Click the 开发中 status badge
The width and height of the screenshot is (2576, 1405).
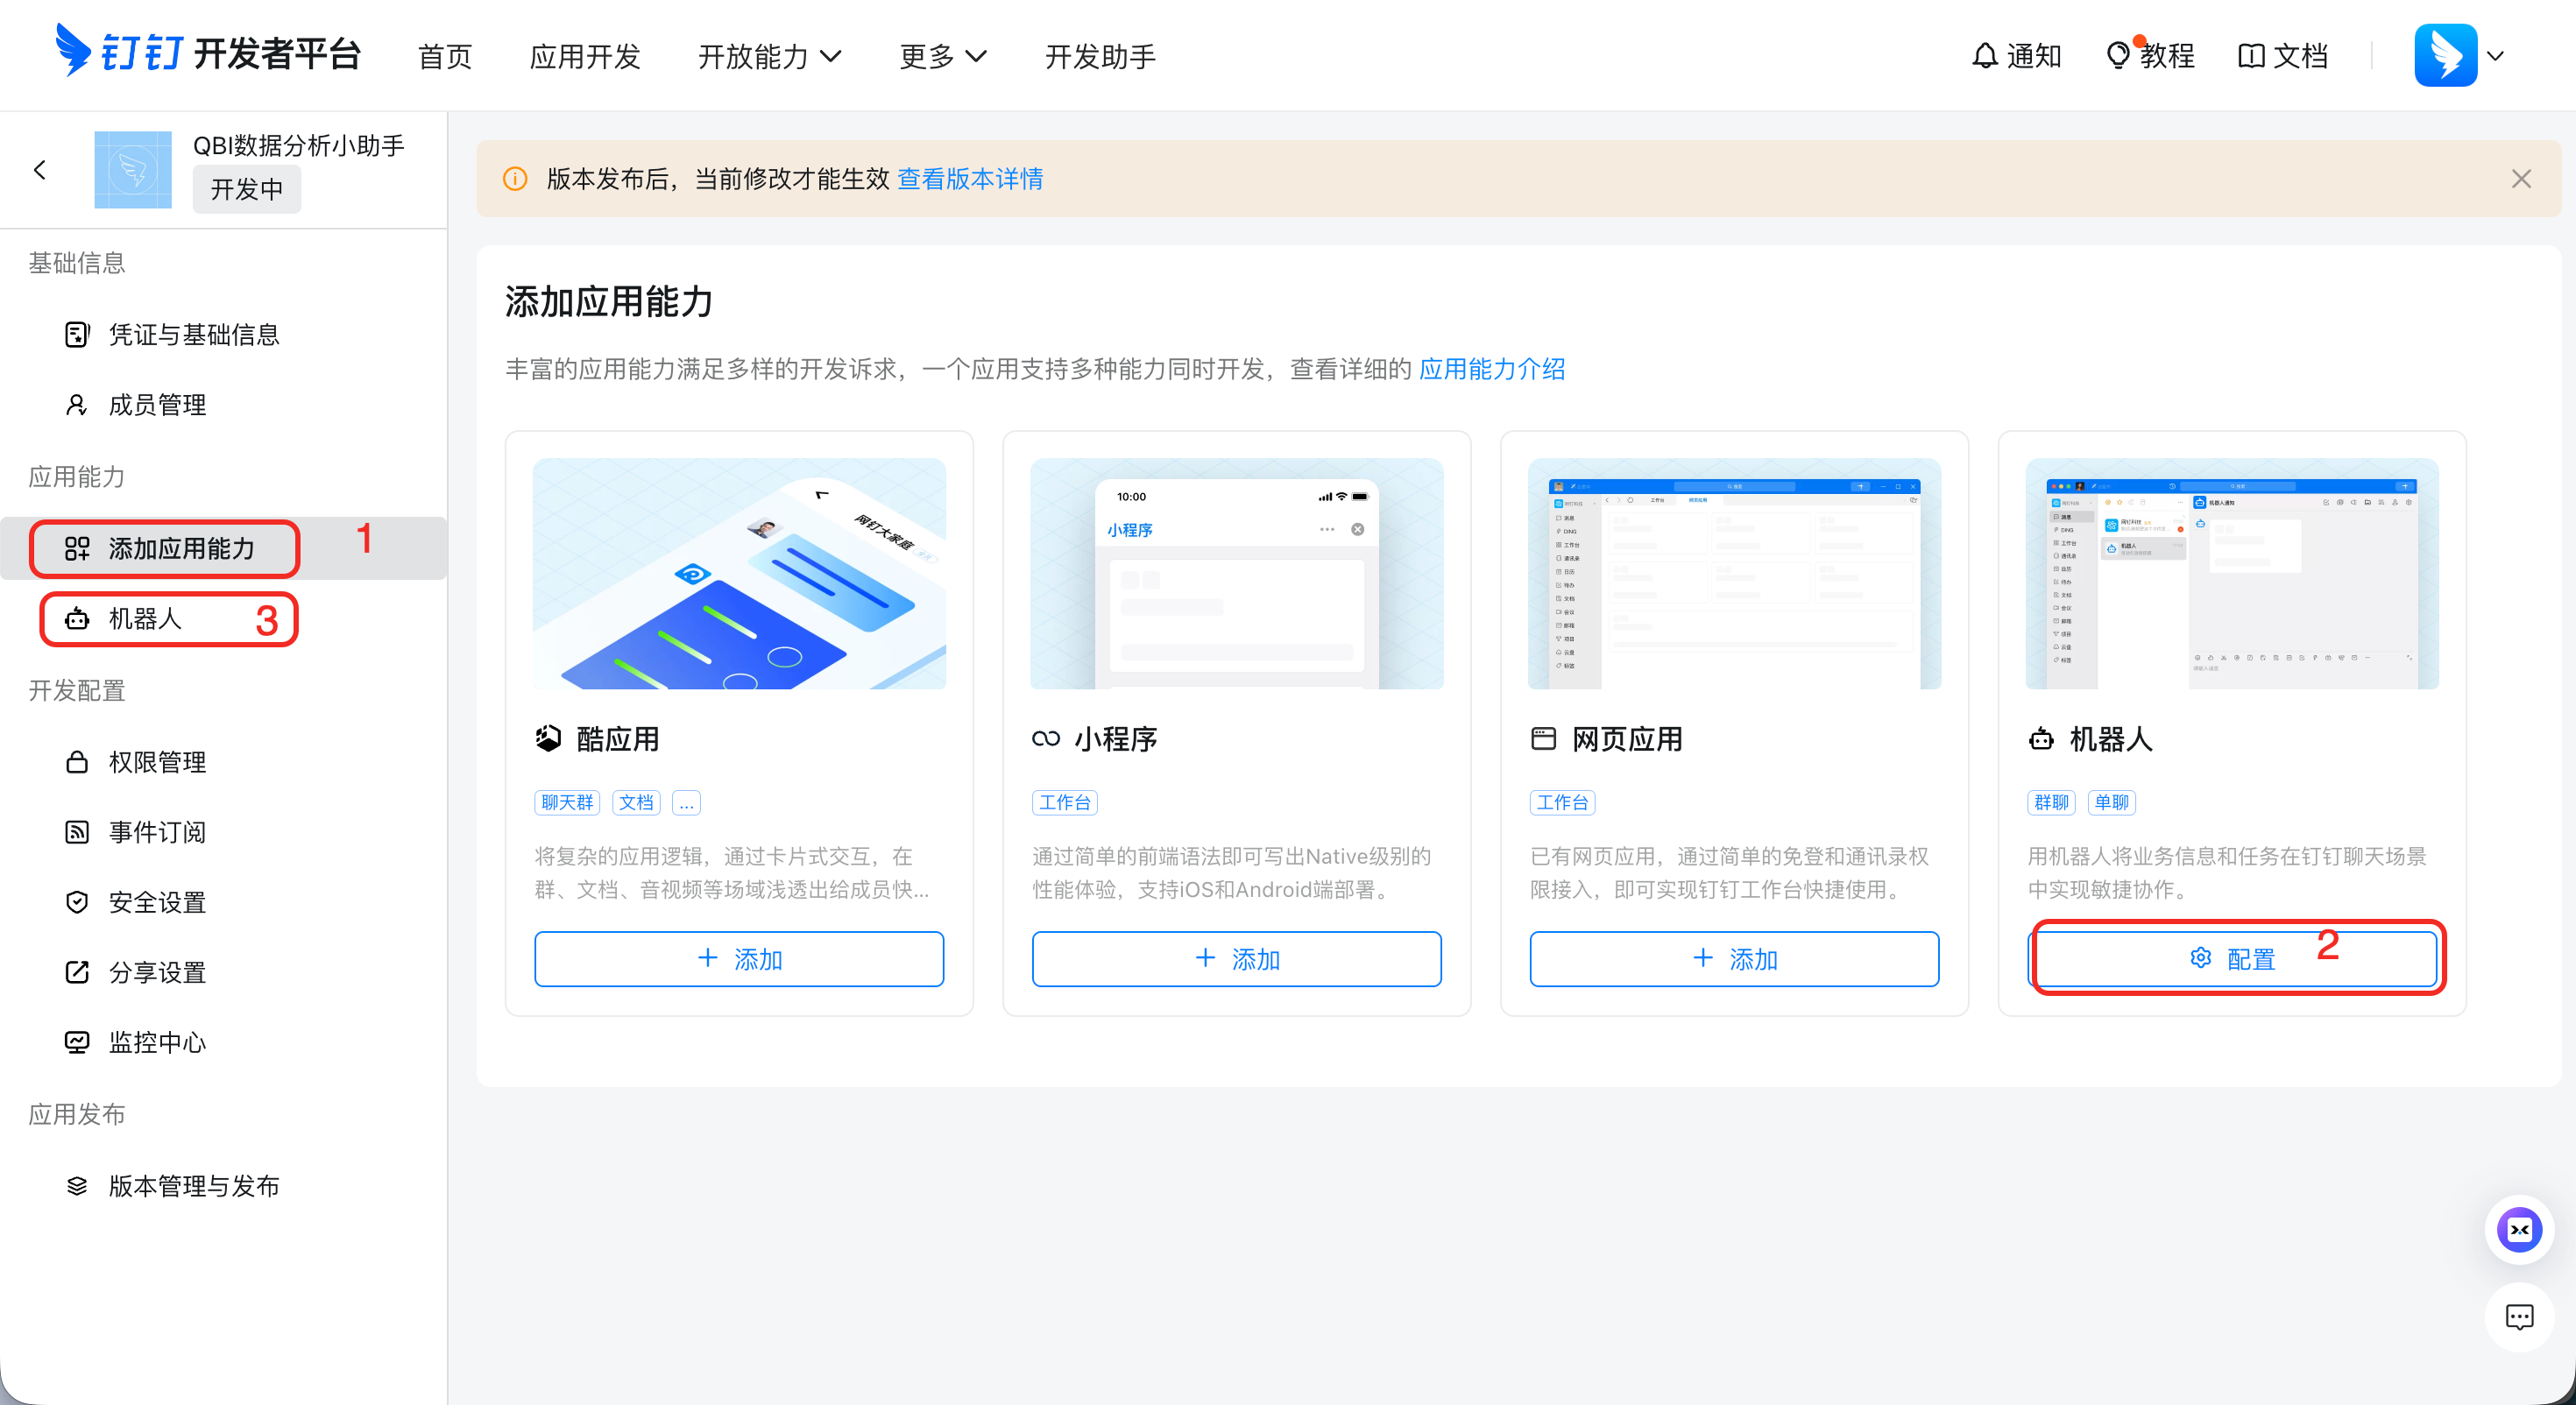247,189
